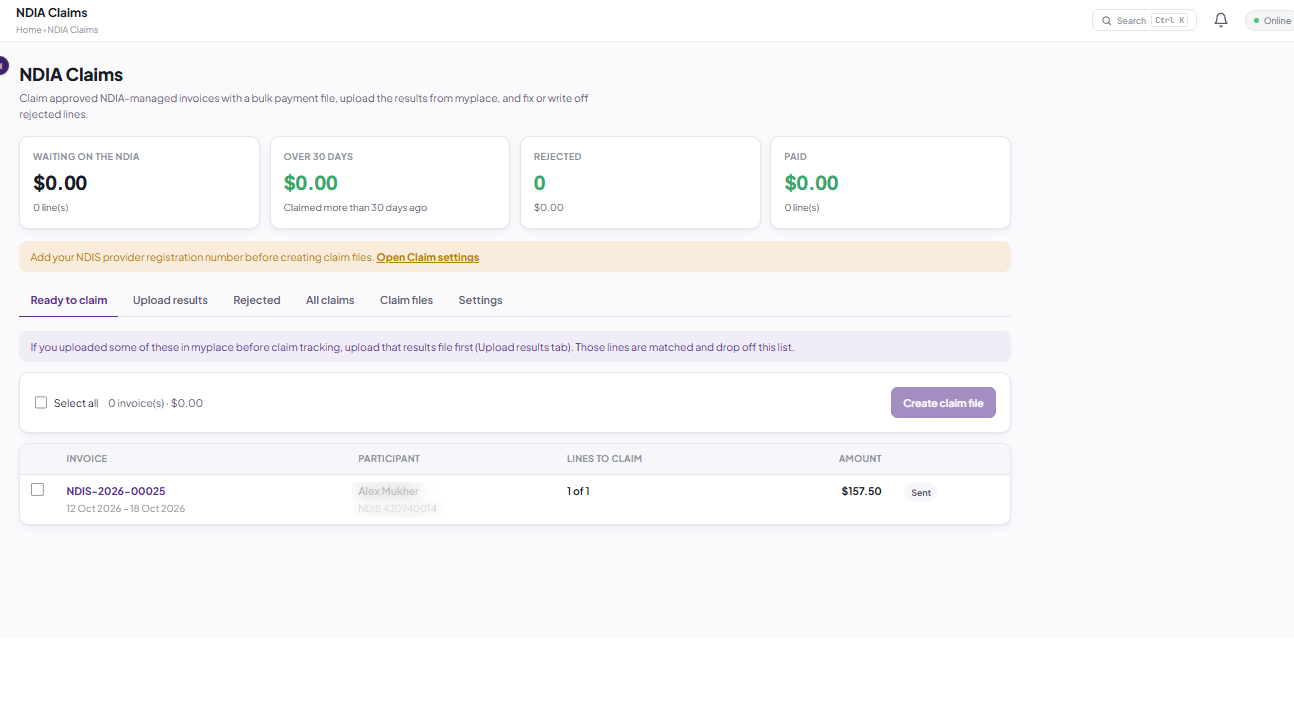The width and height of the screenshot is (1294, 725).
Task: Open the Claim files tab
Action: tap(406, 300)
